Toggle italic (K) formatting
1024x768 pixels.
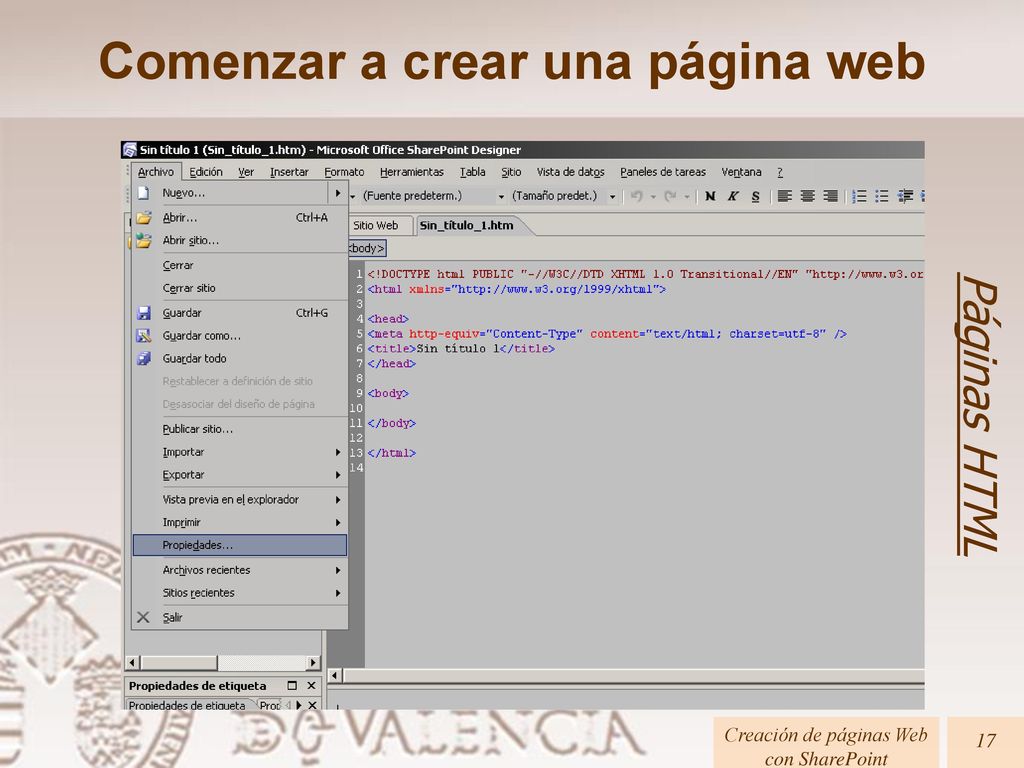pos(733,196)
